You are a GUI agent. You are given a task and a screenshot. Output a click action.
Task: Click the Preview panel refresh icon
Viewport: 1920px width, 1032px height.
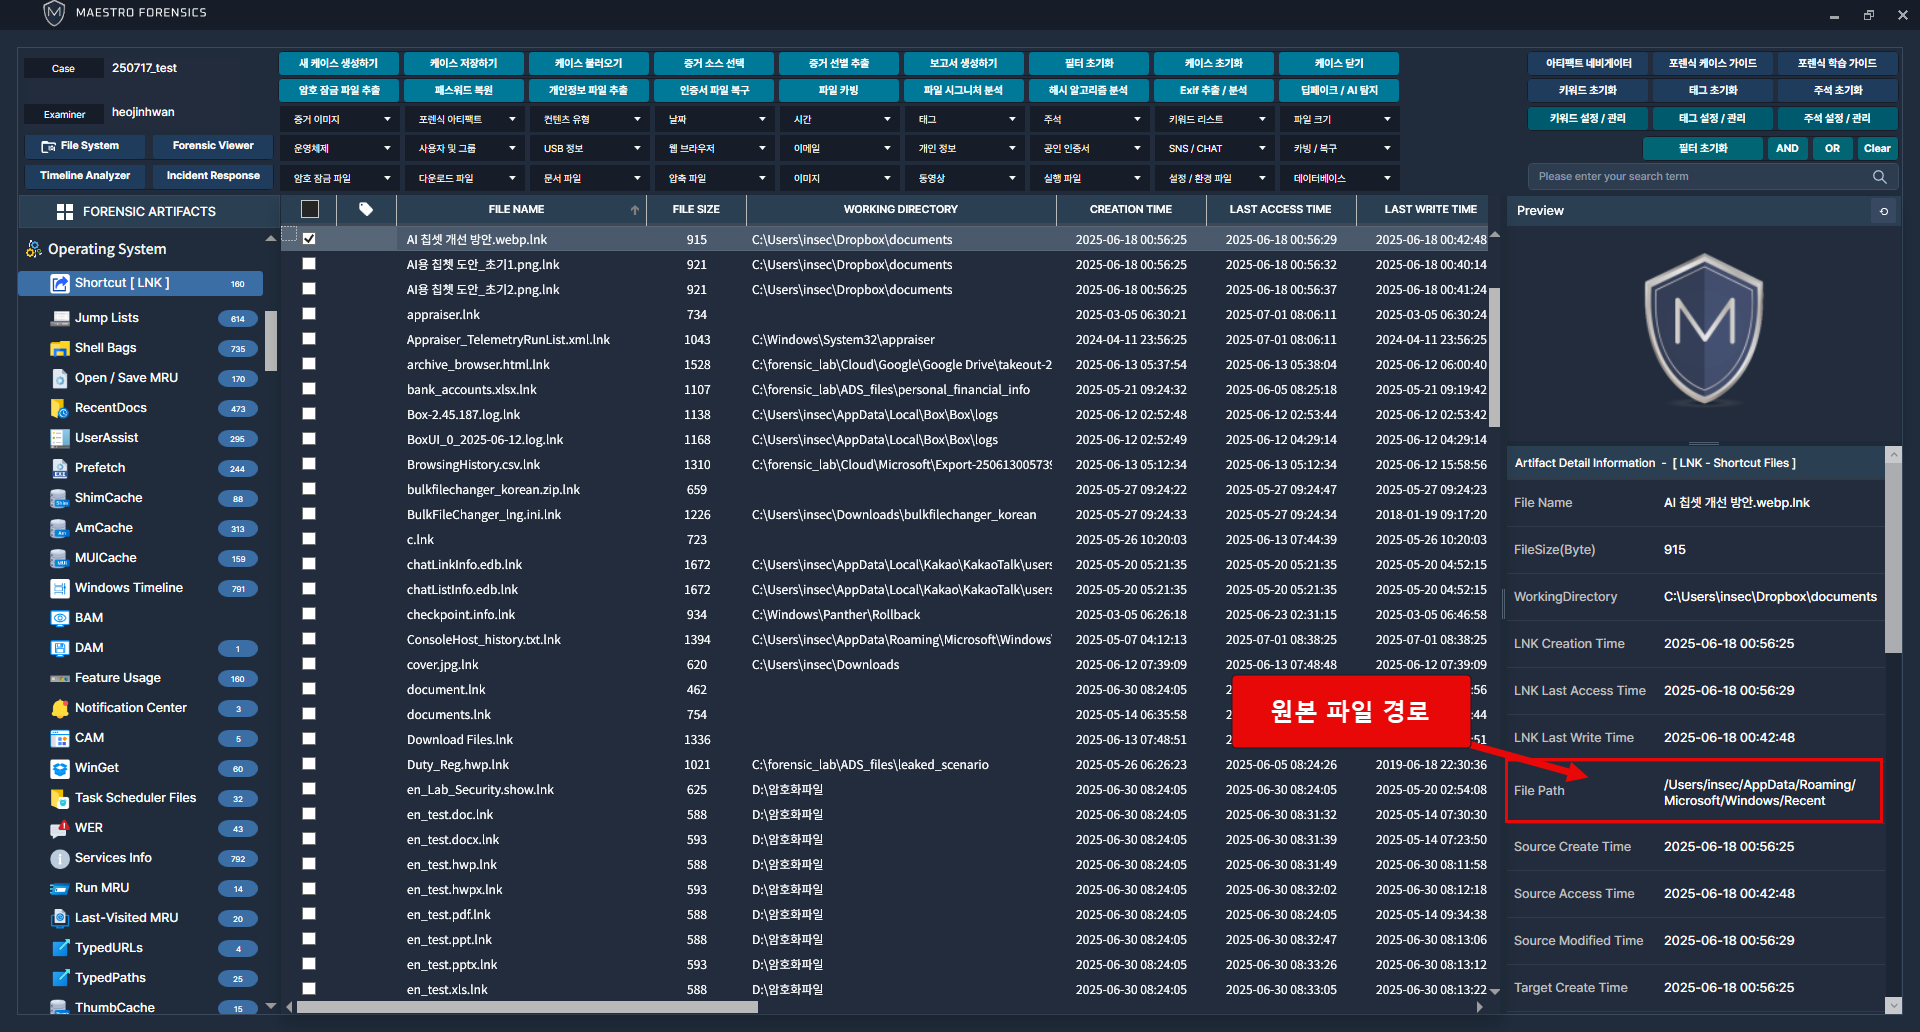(x=1884, y=211)
